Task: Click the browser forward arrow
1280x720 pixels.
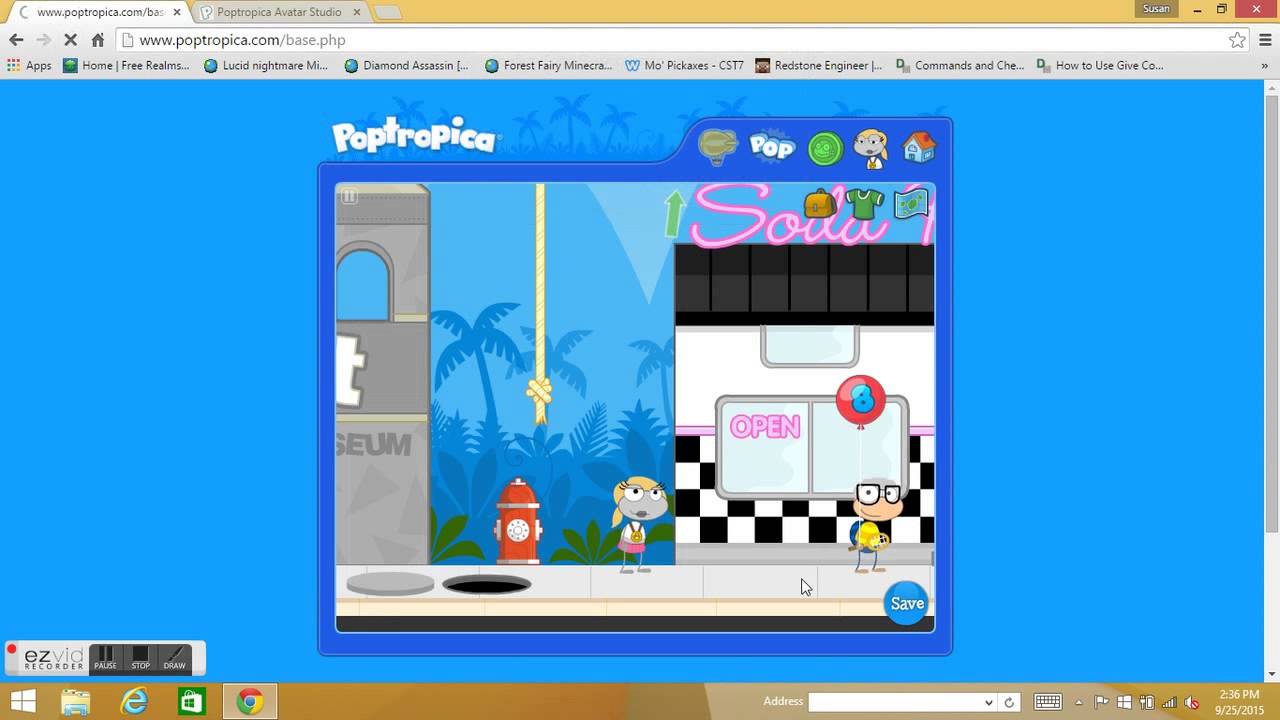Action: coord(43,40)
